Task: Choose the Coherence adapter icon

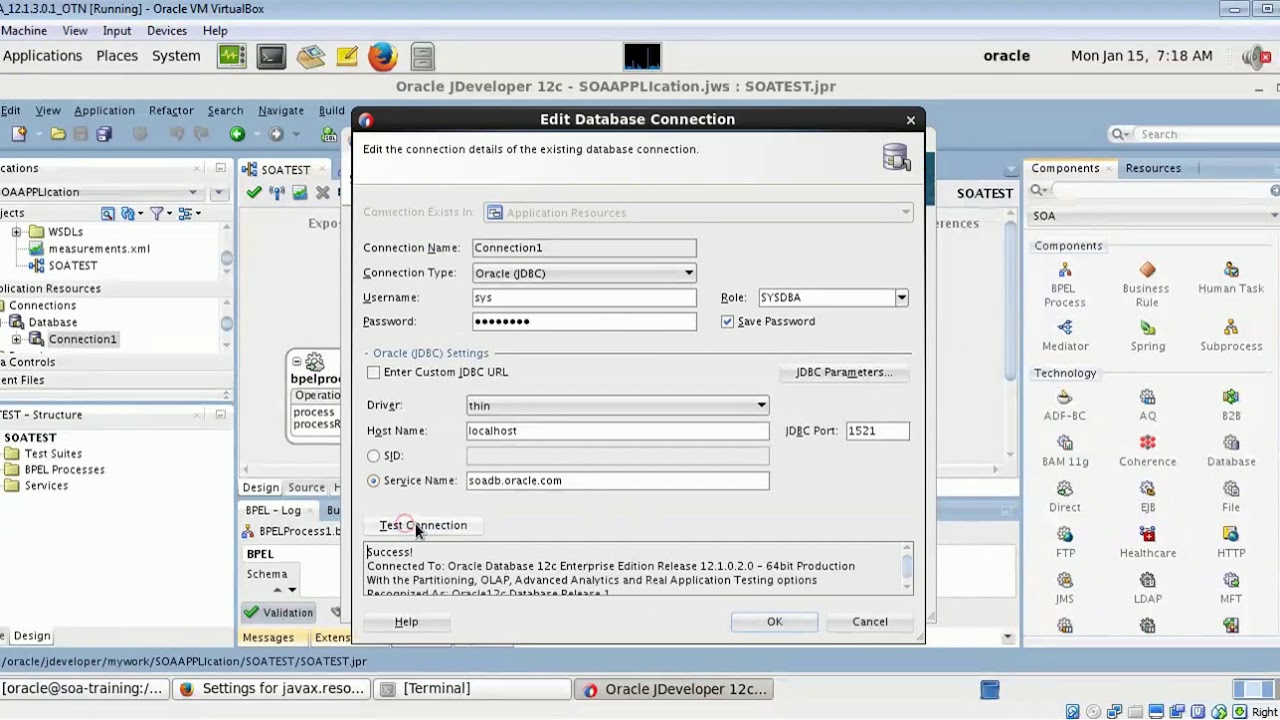Action: tap(1147, 443)
